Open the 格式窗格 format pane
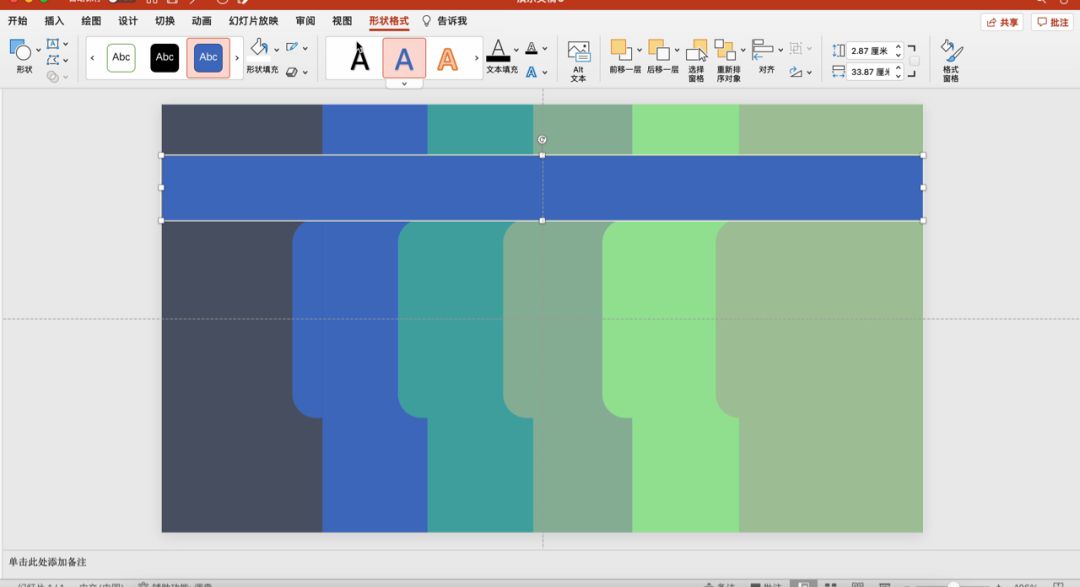The width and height of the screenshot is (1080, 587). (951, 61)
